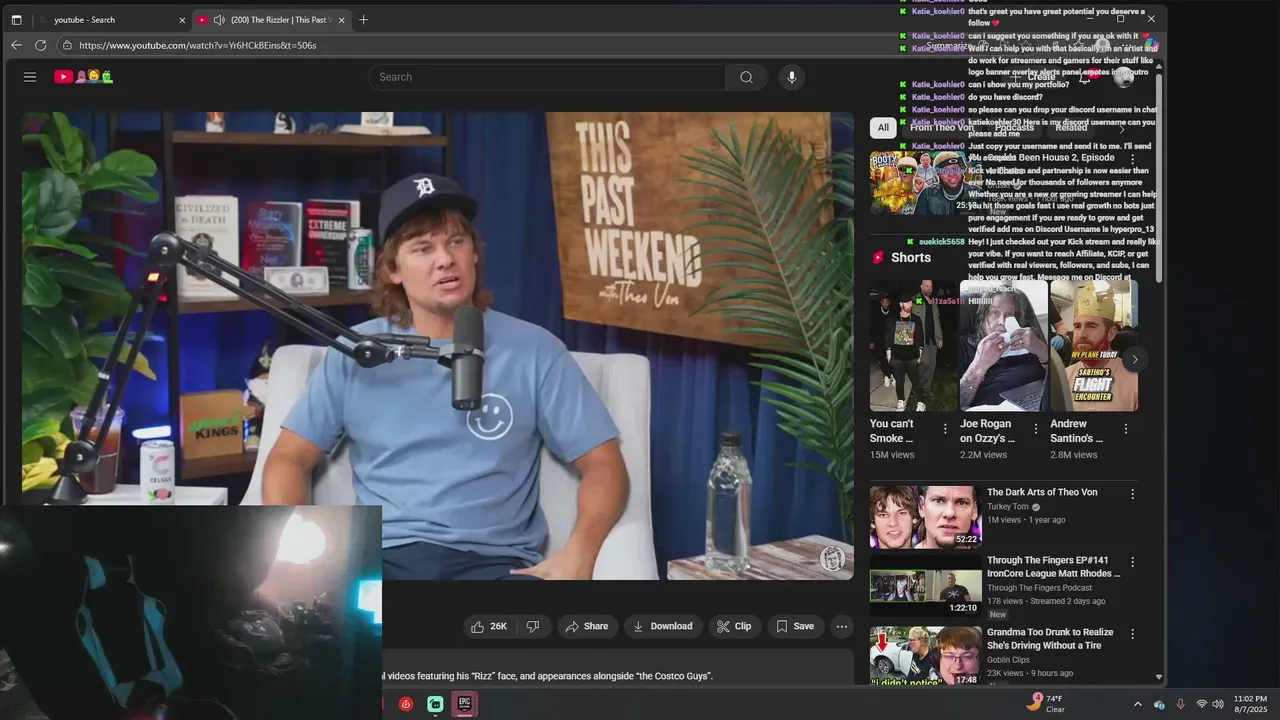This screenshot has width=1280, height=720.
Task: Go back using the browser back arrow
Action: [x=16, y=45]
